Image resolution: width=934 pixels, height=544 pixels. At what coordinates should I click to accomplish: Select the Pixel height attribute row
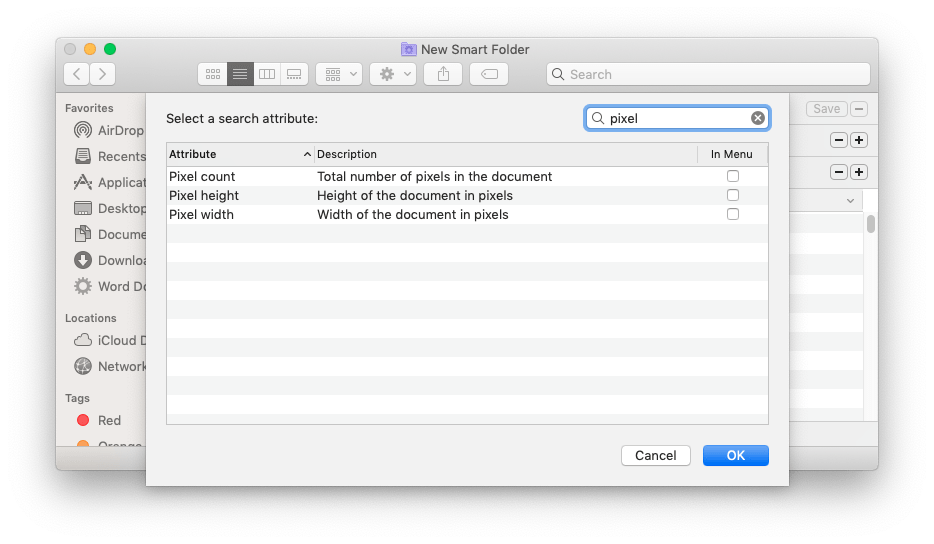click(468, 195)
